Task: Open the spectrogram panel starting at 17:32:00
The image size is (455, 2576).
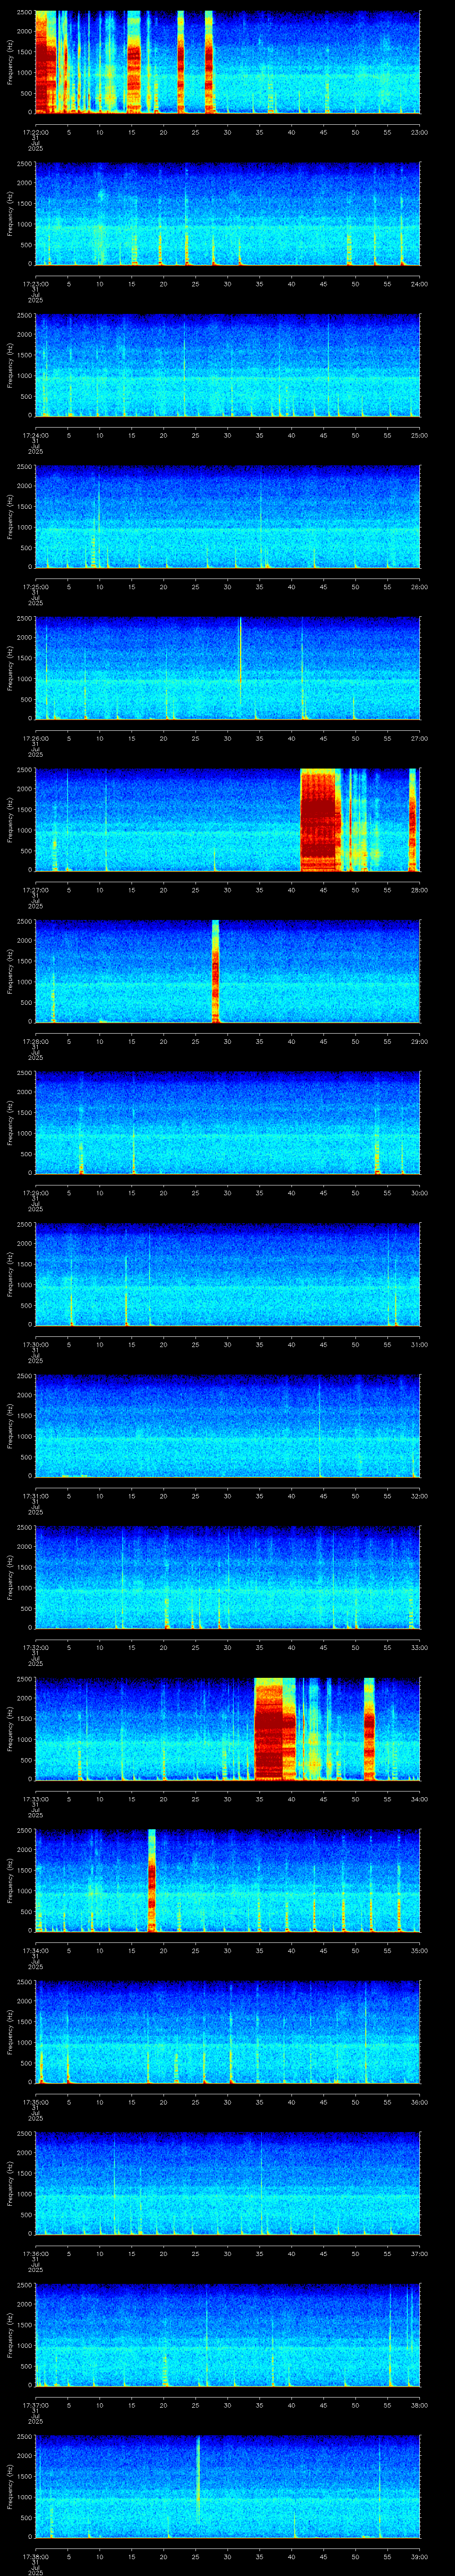Action: click(227, 1577)
